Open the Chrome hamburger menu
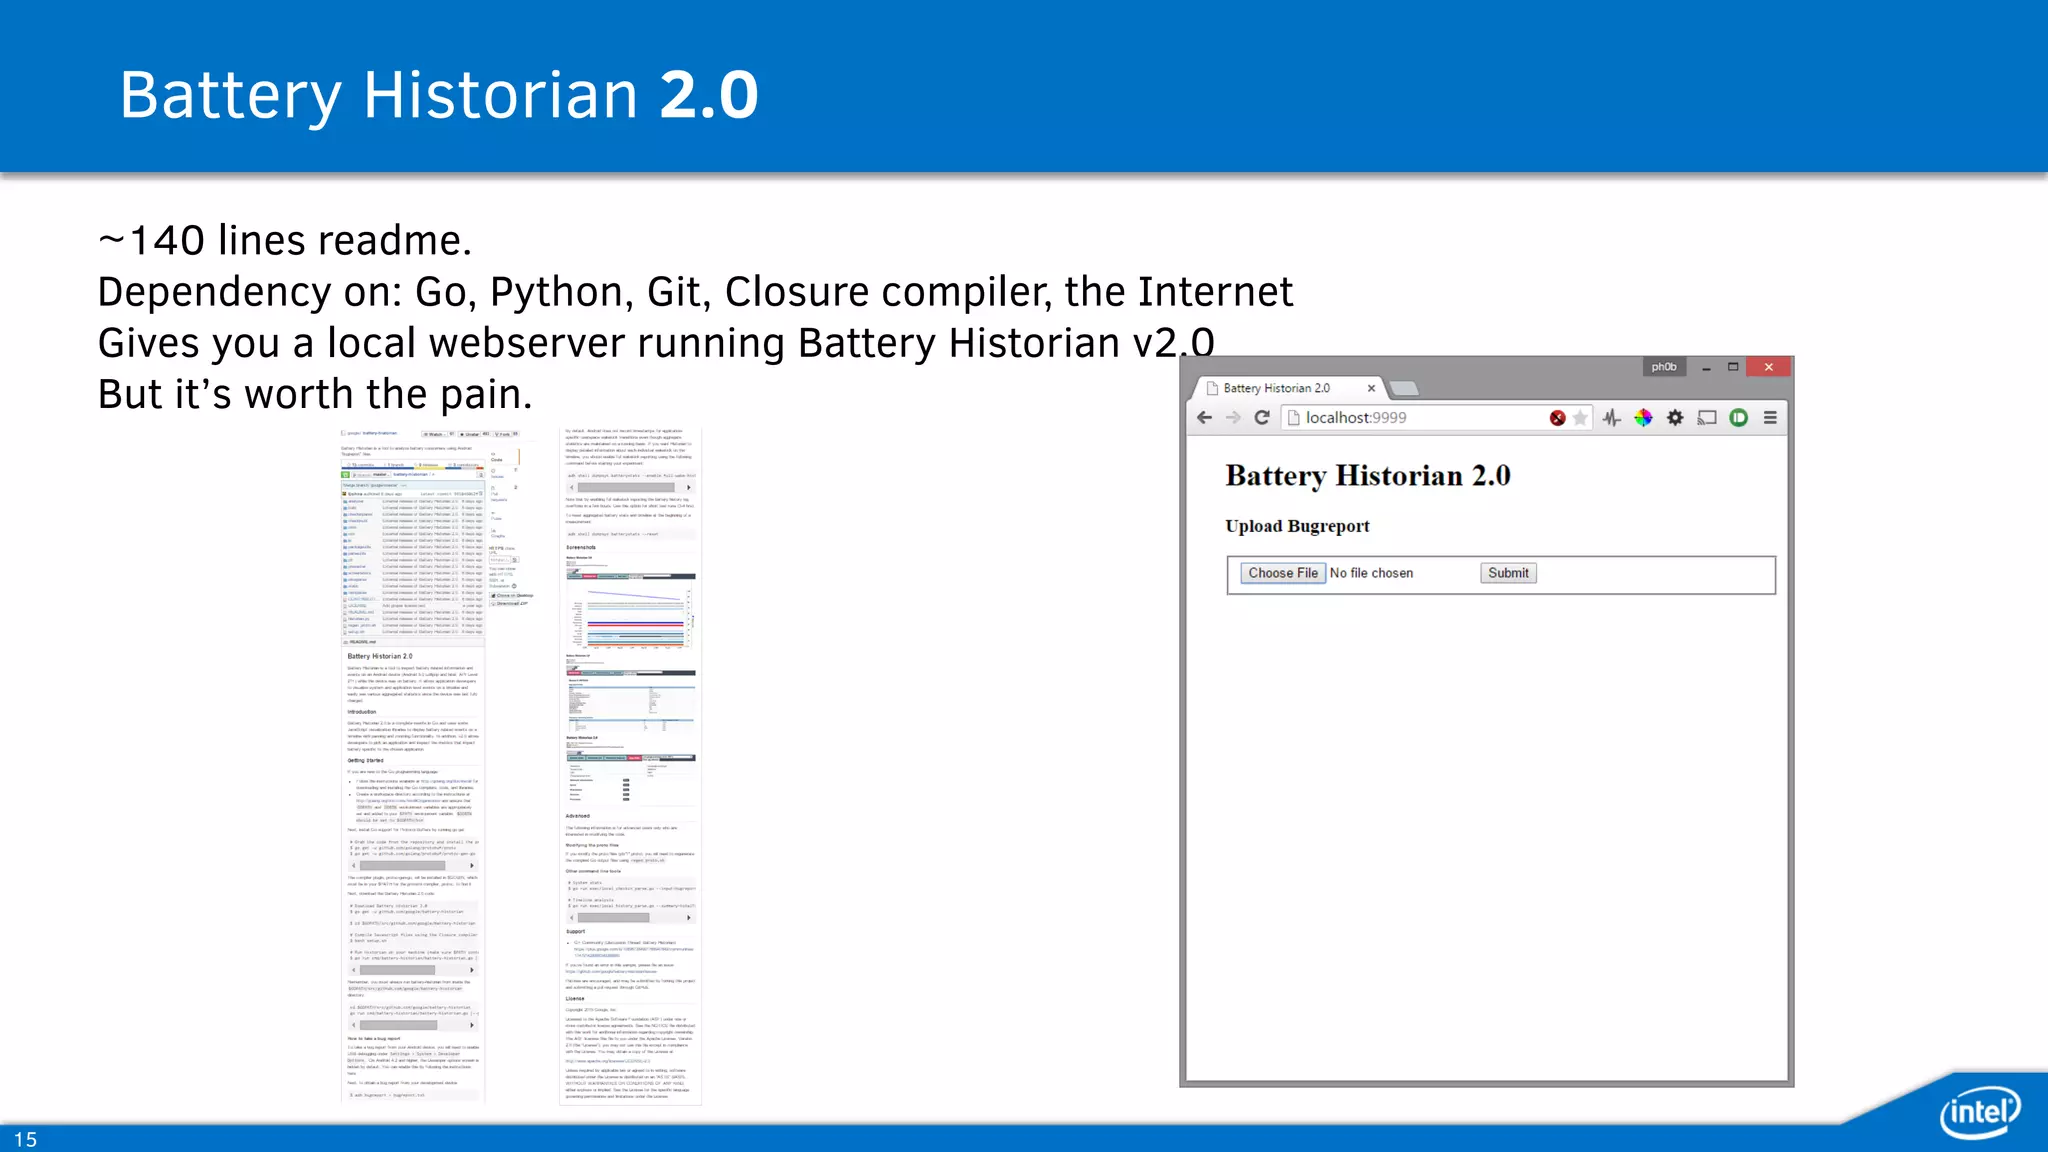2048x1152 pixels. 1770,418
